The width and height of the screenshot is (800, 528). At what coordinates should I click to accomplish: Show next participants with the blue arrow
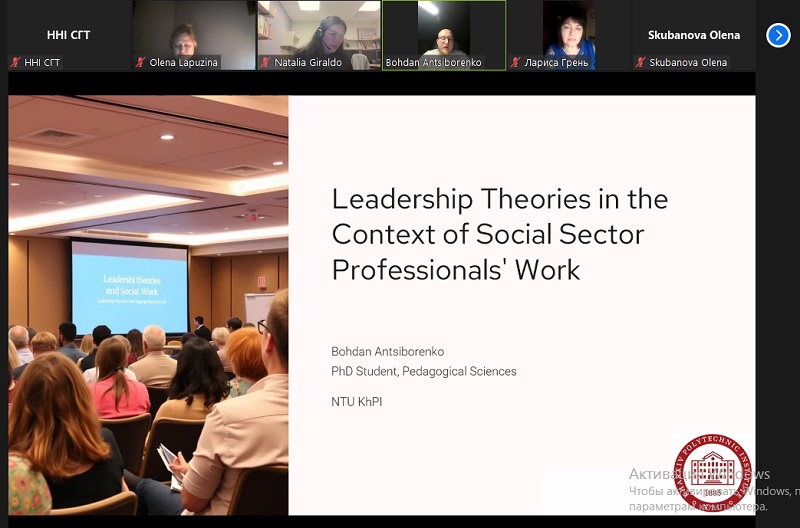coord(778,35)
